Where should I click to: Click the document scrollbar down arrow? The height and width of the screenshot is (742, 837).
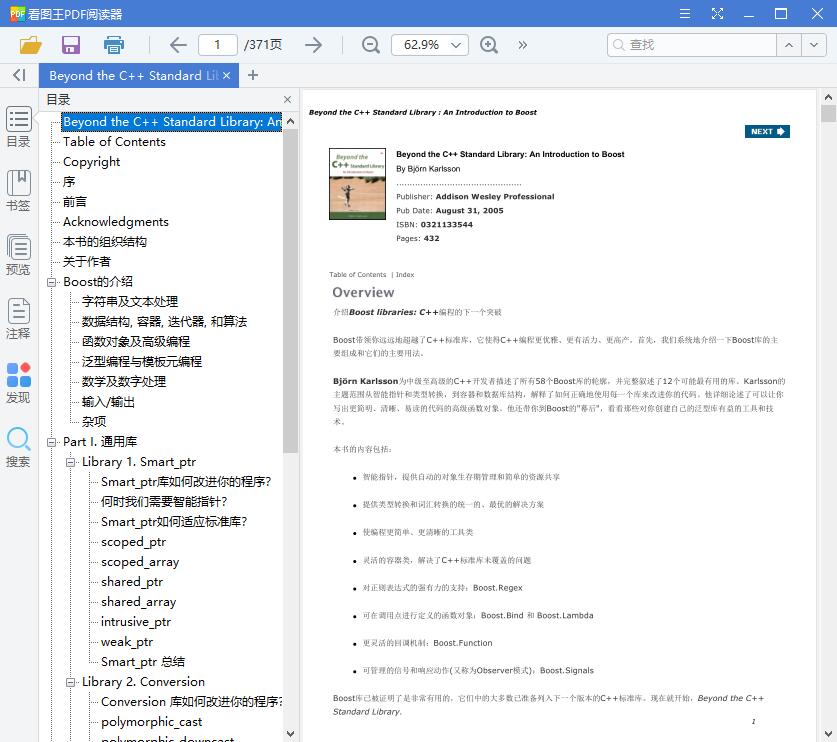[828, 734]
